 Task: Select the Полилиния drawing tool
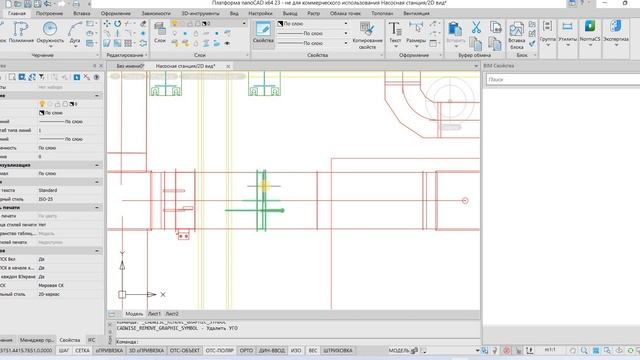[21, 32]
